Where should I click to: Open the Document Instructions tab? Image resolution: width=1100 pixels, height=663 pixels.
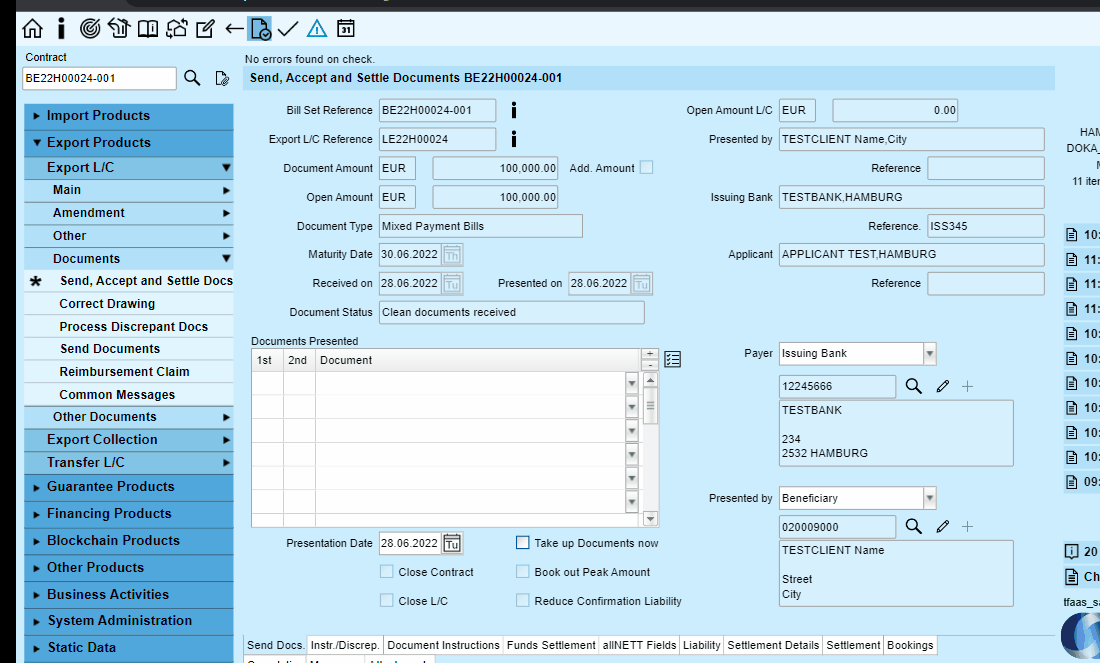(x=443, y=645)
